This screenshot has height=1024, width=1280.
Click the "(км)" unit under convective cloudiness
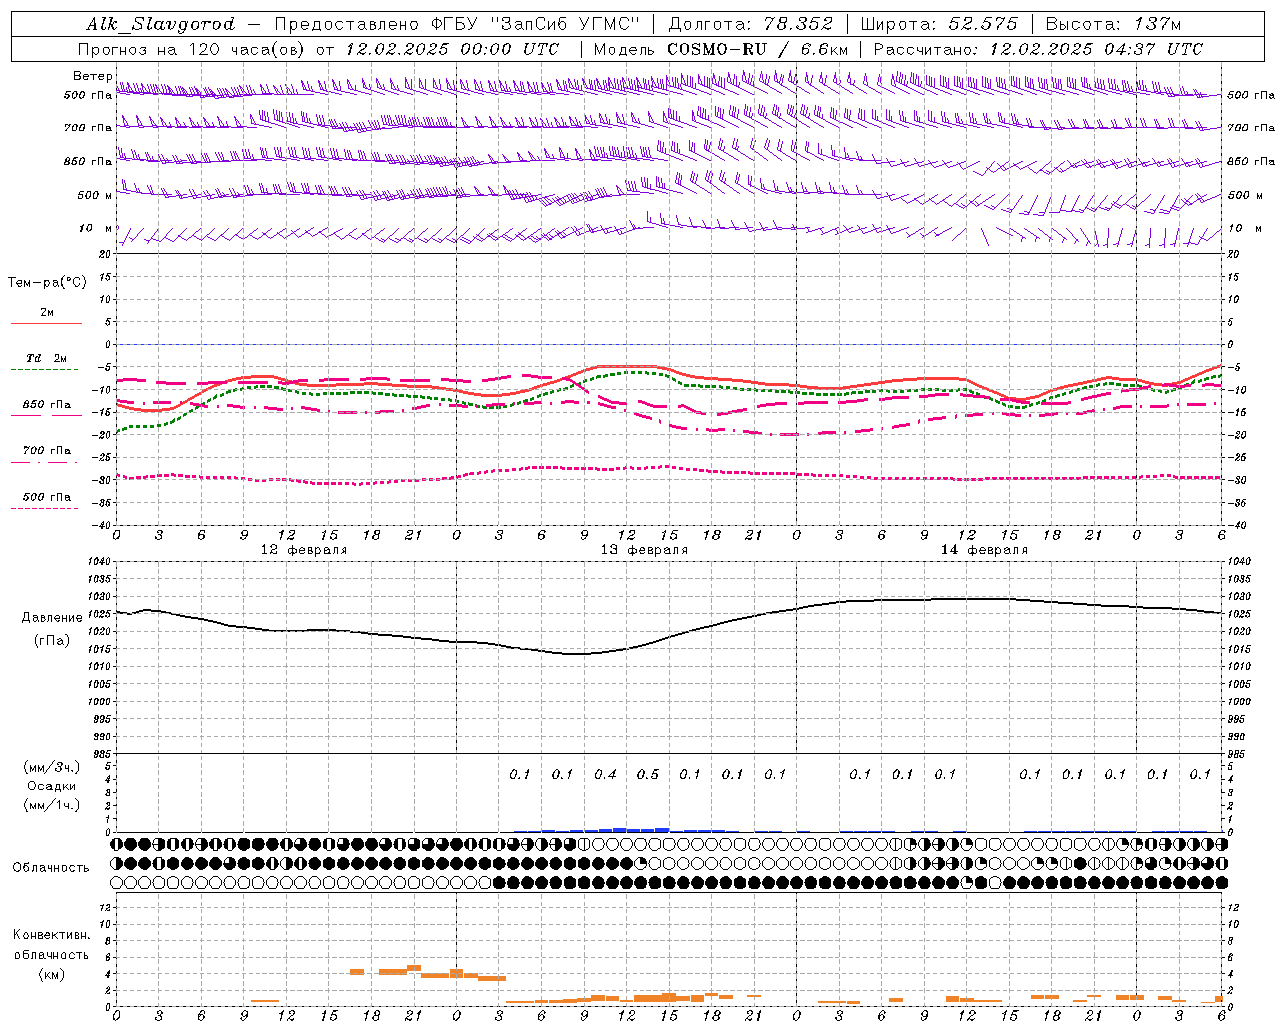51,974
